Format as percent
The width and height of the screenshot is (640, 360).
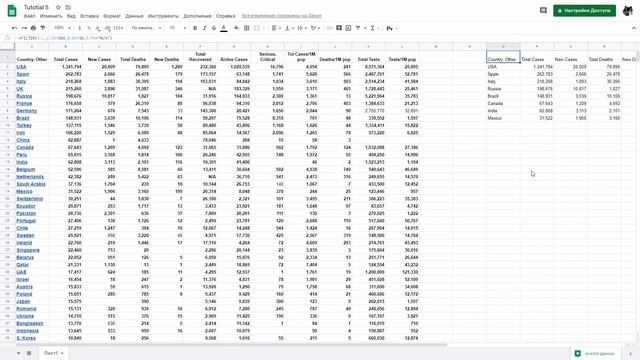pos(89,28)
